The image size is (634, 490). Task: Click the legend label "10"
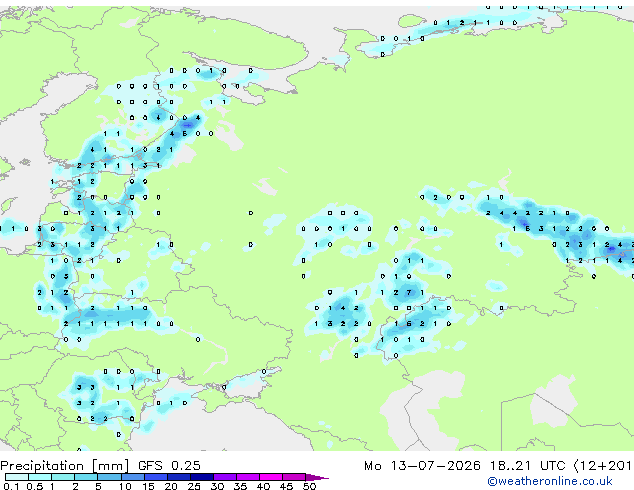click(x=125, y=486)
